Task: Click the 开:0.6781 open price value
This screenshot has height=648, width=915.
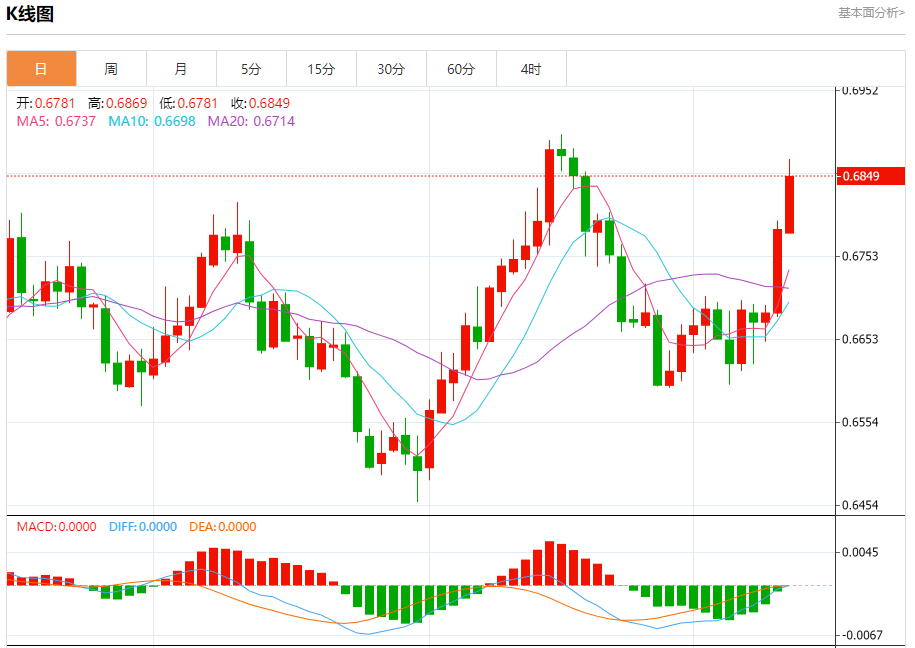Action: pos(46,103)
